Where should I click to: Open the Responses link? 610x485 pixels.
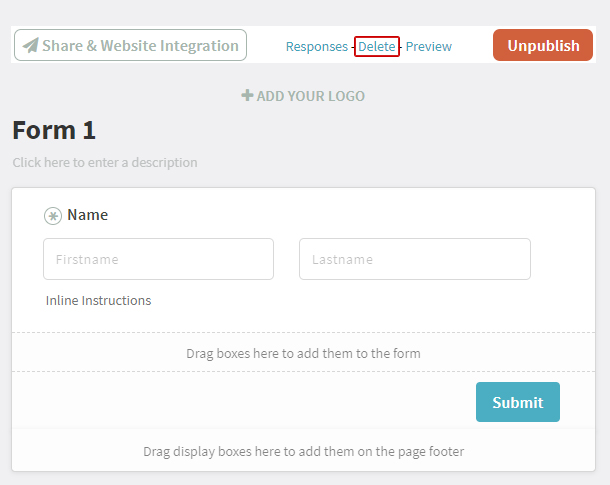(x=317, y=47)
